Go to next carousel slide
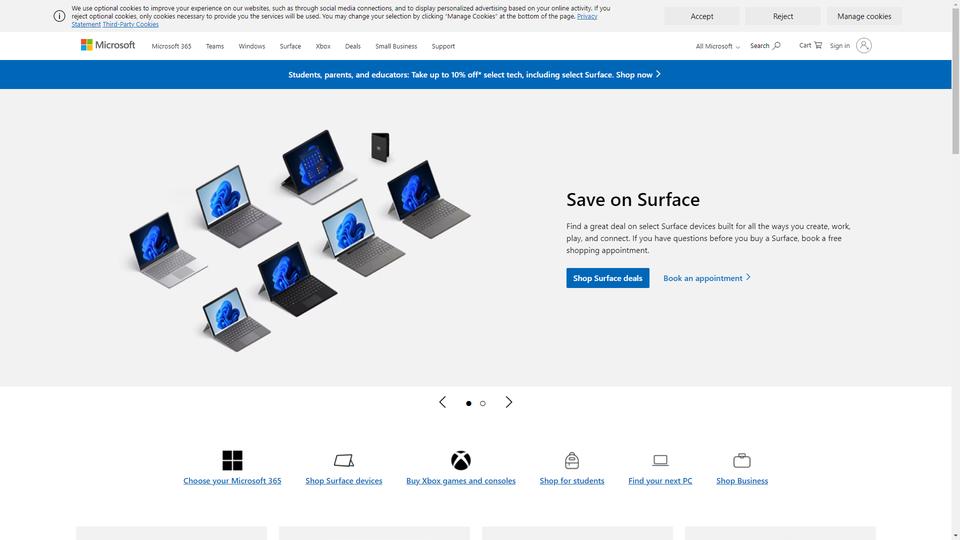The width and height of the screenshot is (960, 540). click(x=508, y=402)
